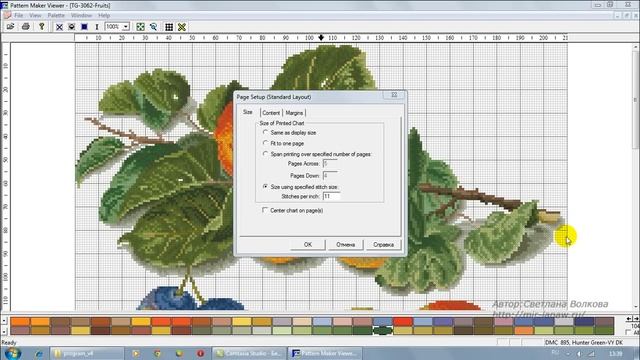Toggle the black grid toolbar icon
The width and height of the screenshot is (640, 360).
169,27
